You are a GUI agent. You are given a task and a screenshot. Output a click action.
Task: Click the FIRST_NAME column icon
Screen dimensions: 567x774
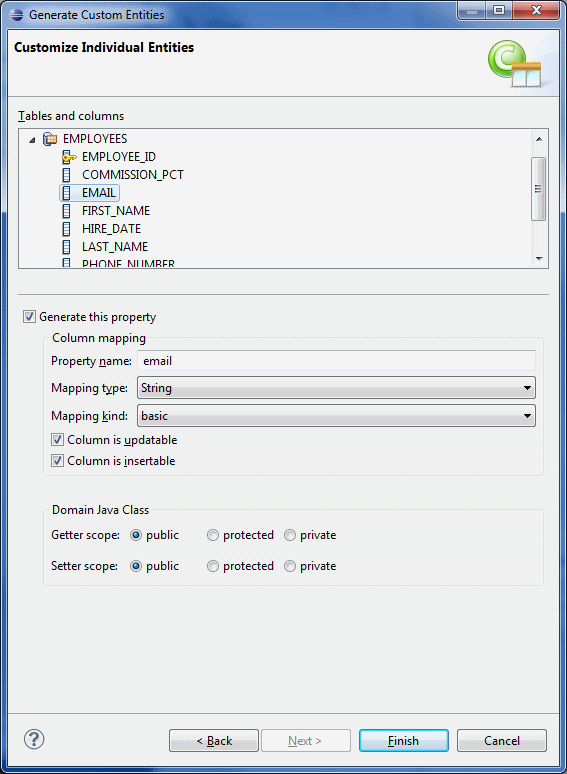coord(67,211)
